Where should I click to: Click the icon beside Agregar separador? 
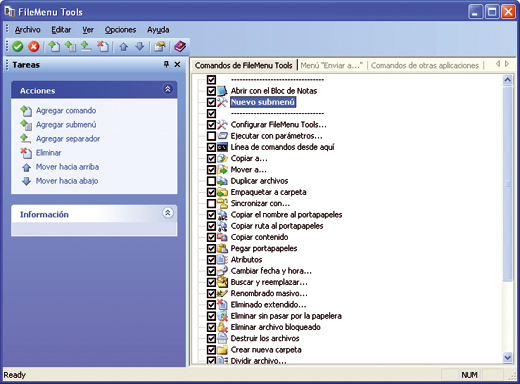tap(26, 138)
